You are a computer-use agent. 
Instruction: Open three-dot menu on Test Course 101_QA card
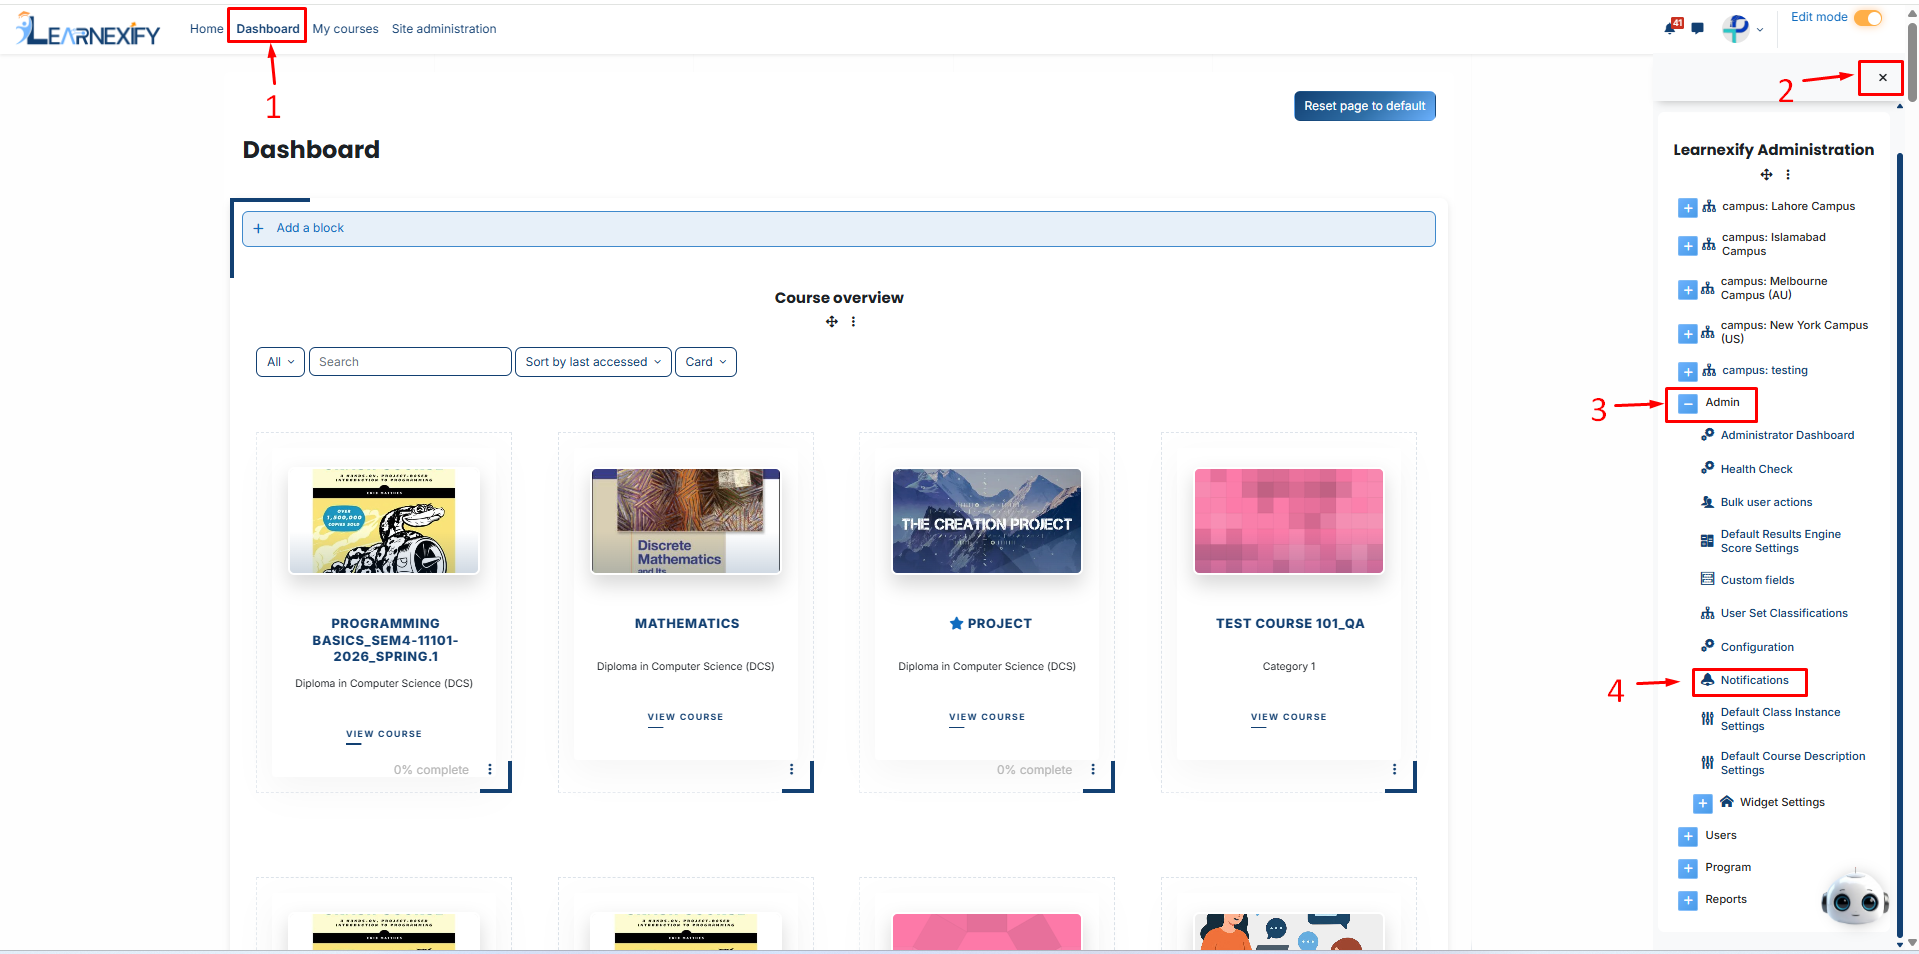point(1394,769)
